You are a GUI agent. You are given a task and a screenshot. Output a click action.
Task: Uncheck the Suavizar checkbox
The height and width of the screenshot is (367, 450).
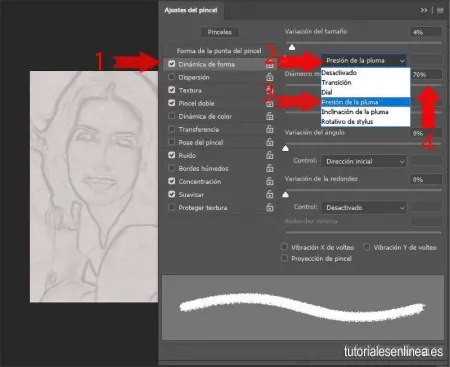pyautogui.click(x=172, y=194)
